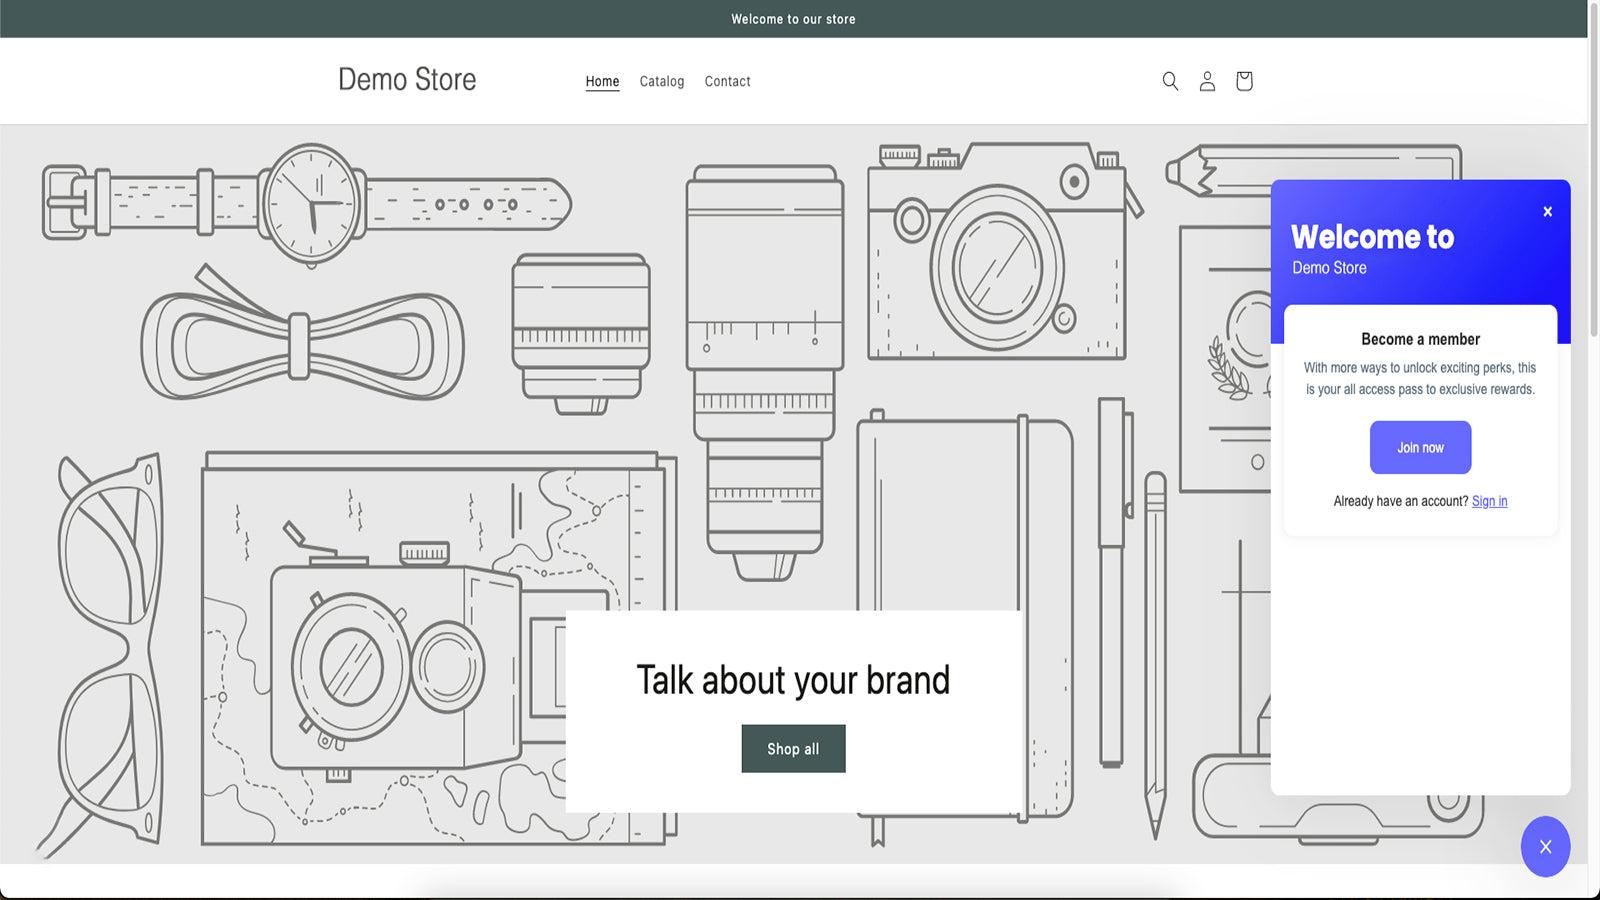Follow the Sign in link
This screenshot has width=1600, height=900.
click(x=1489, y=501)
